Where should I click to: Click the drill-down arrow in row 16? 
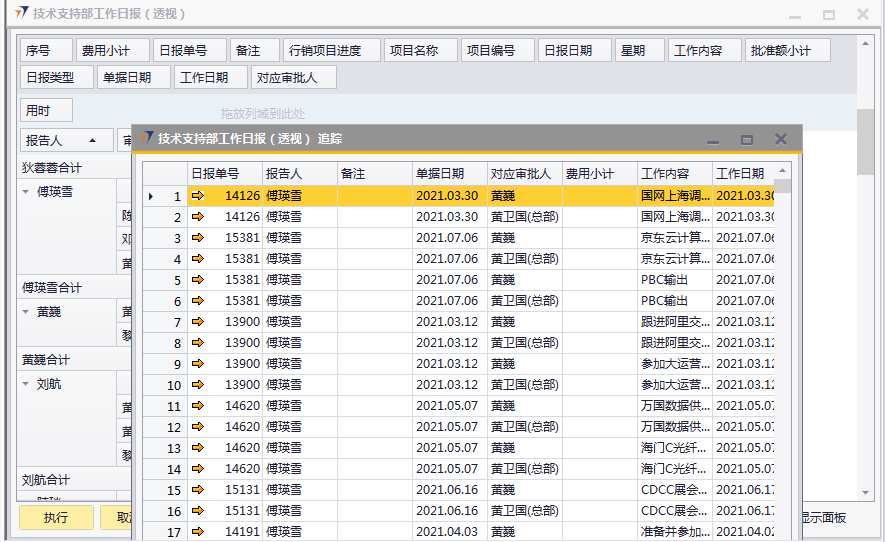[x=197, y=511]
